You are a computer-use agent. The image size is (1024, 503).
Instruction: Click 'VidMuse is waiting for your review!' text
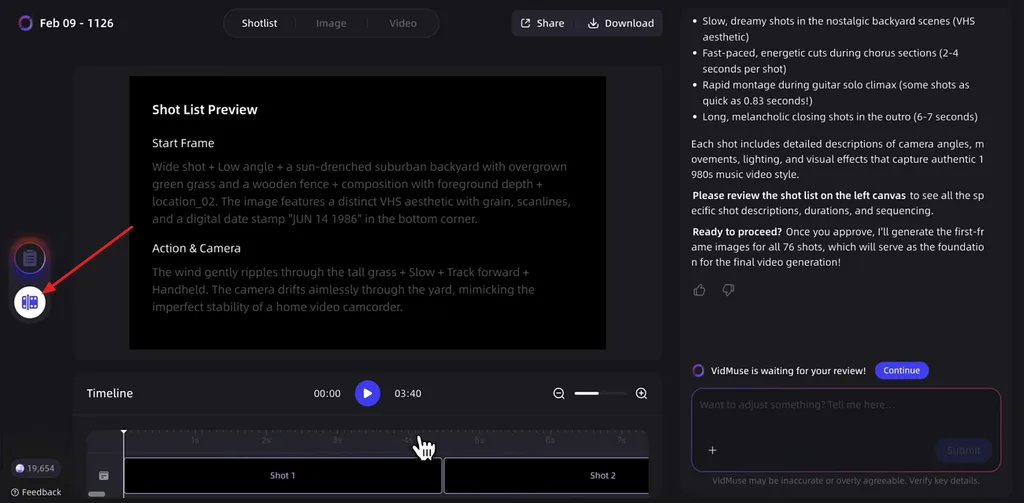788,370
